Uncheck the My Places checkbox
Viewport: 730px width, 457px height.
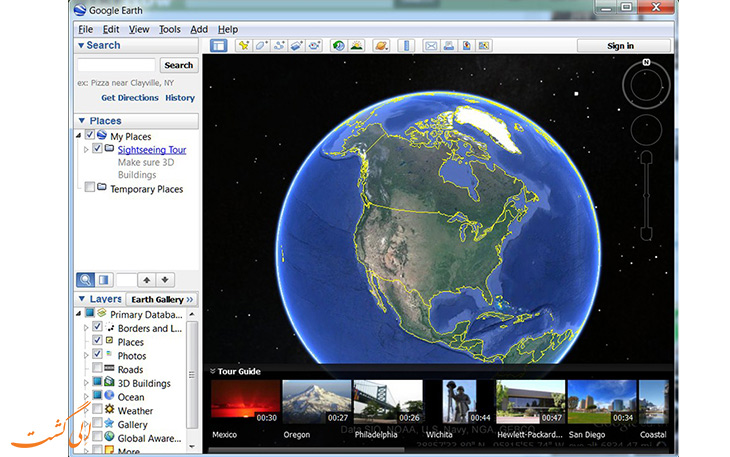[89, 135]
